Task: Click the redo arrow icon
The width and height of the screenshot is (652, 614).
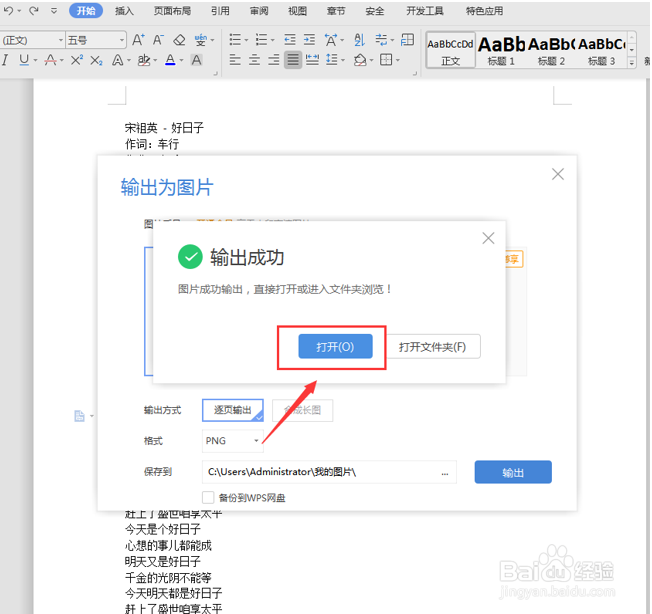Action: pyautogui.click(x=34, y=10)
